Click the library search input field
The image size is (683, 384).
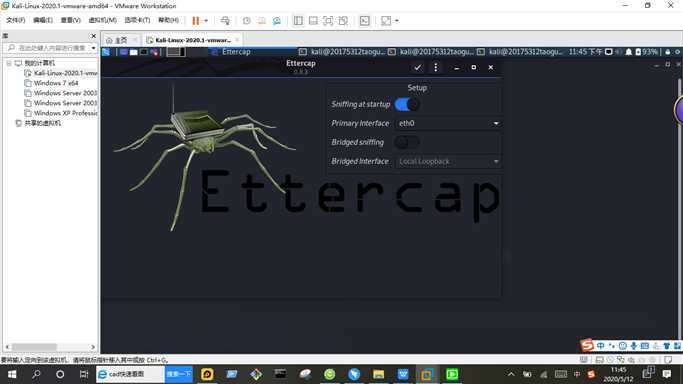coord(51,48)
